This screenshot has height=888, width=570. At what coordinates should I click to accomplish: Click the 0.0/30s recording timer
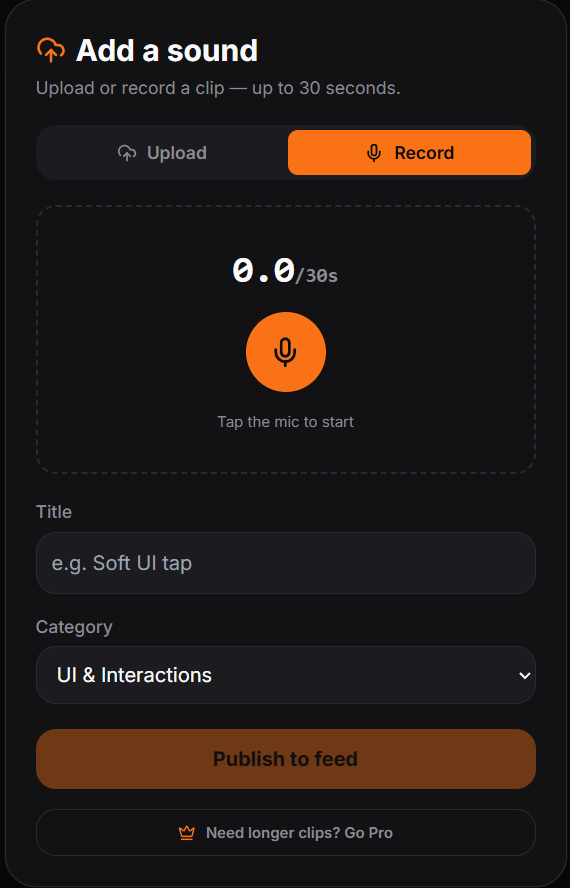tap(285, 271)
